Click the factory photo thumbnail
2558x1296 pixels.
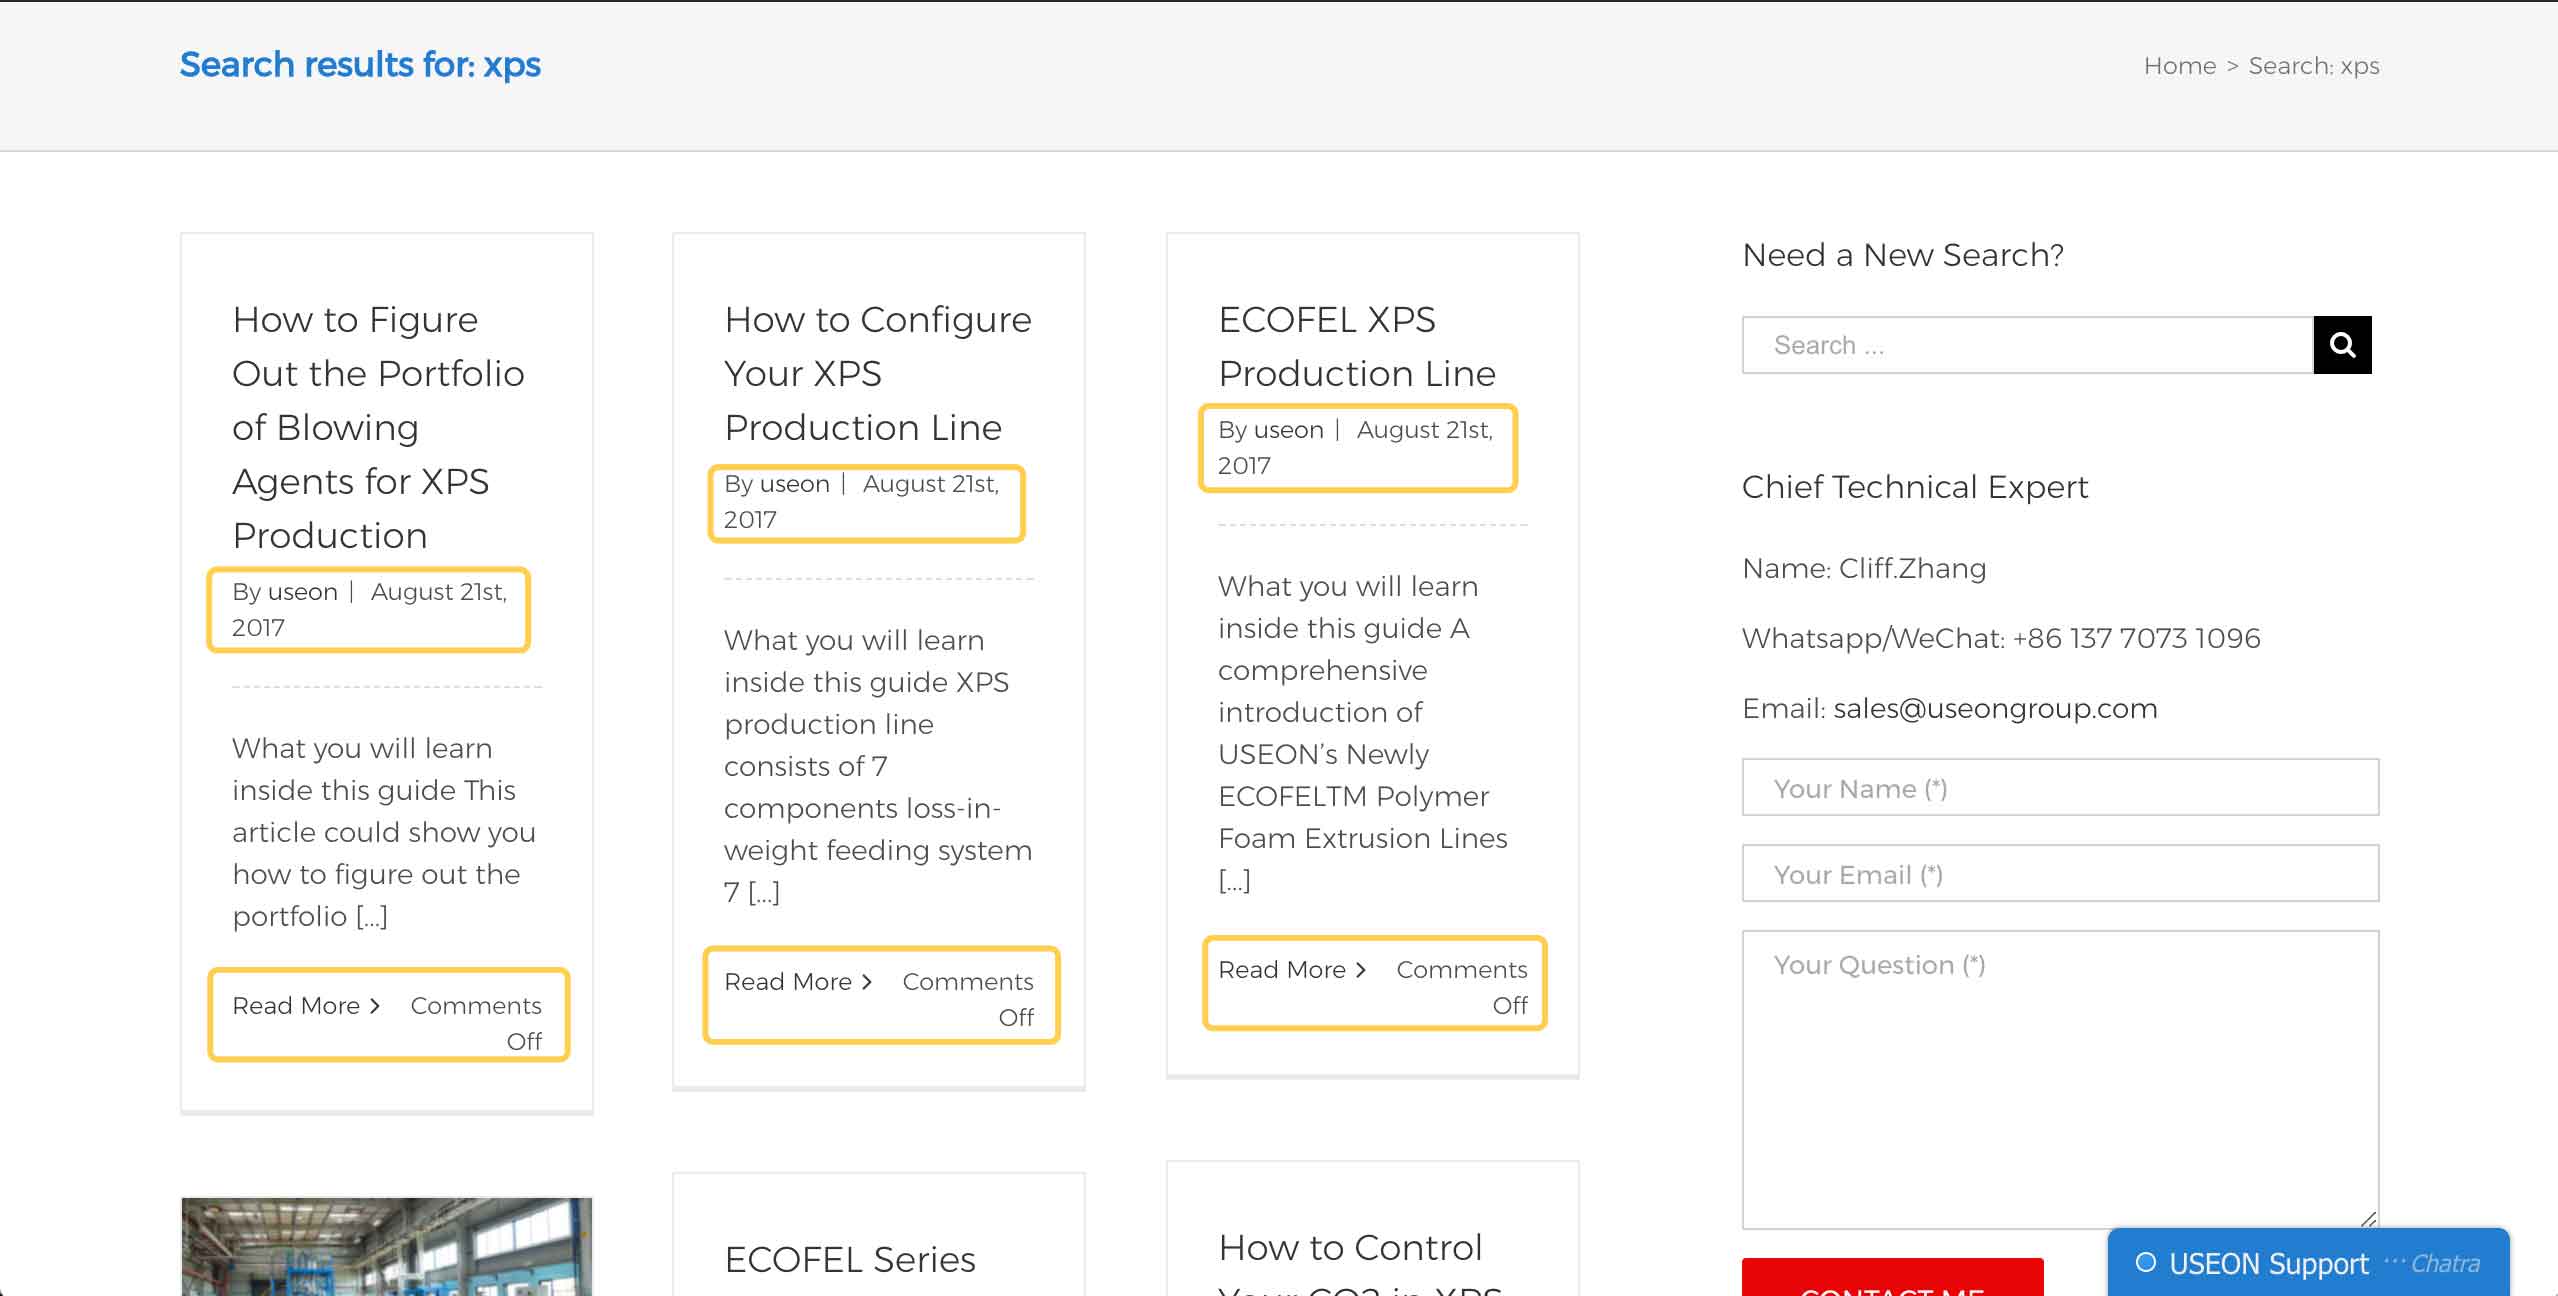387,1246
